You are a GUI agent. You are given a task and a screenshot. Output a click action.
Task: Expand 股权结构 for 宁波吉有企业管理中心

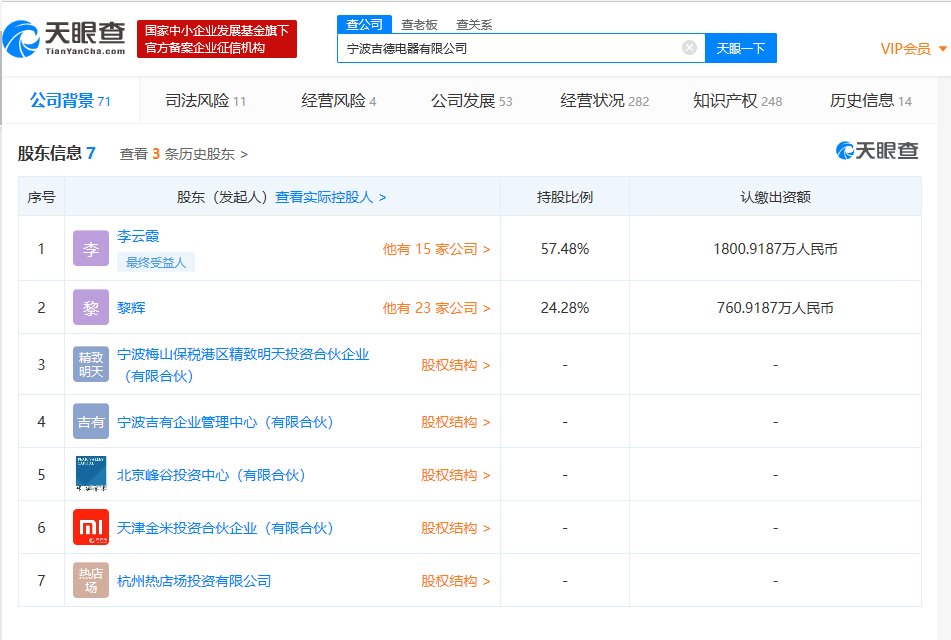(456, 422)
